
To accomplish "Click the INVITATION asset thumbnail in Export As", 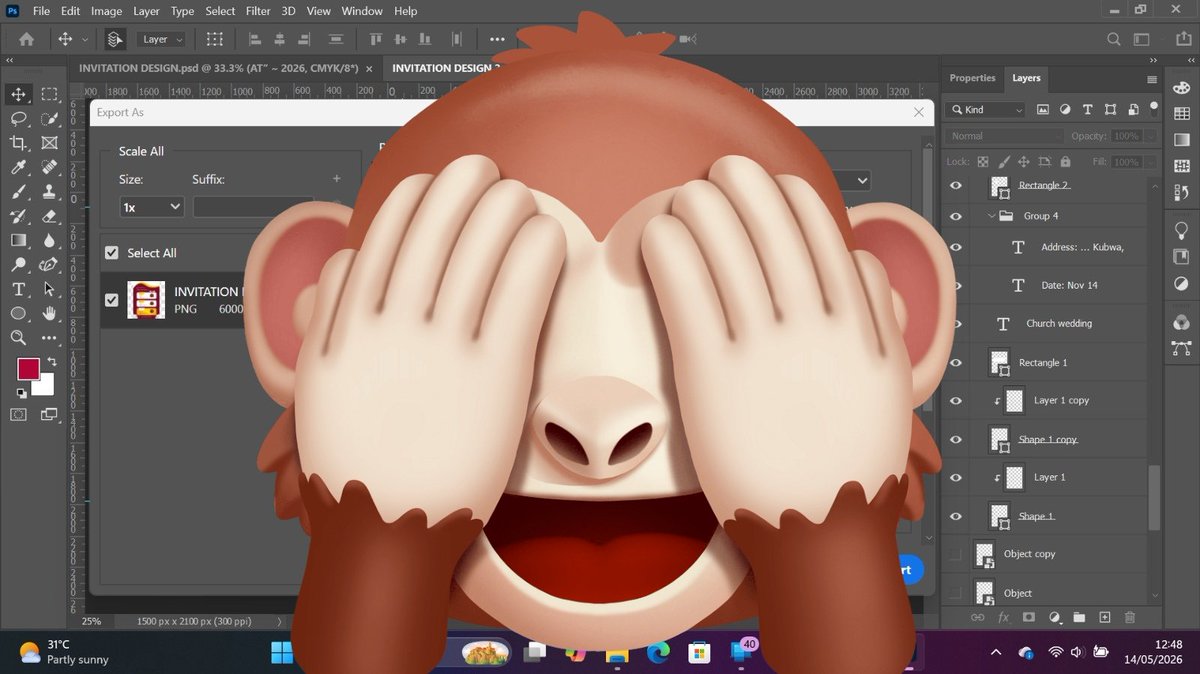I will [146, 300].
